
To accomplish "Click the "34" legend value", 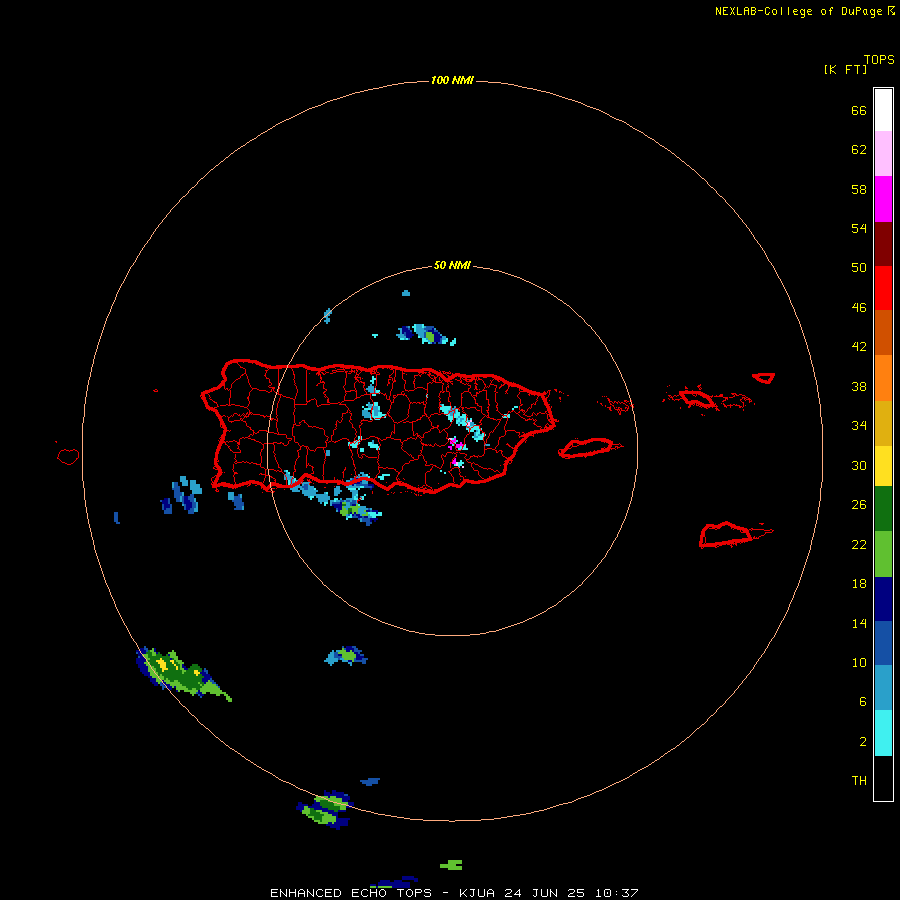I will tap(859, 426).
